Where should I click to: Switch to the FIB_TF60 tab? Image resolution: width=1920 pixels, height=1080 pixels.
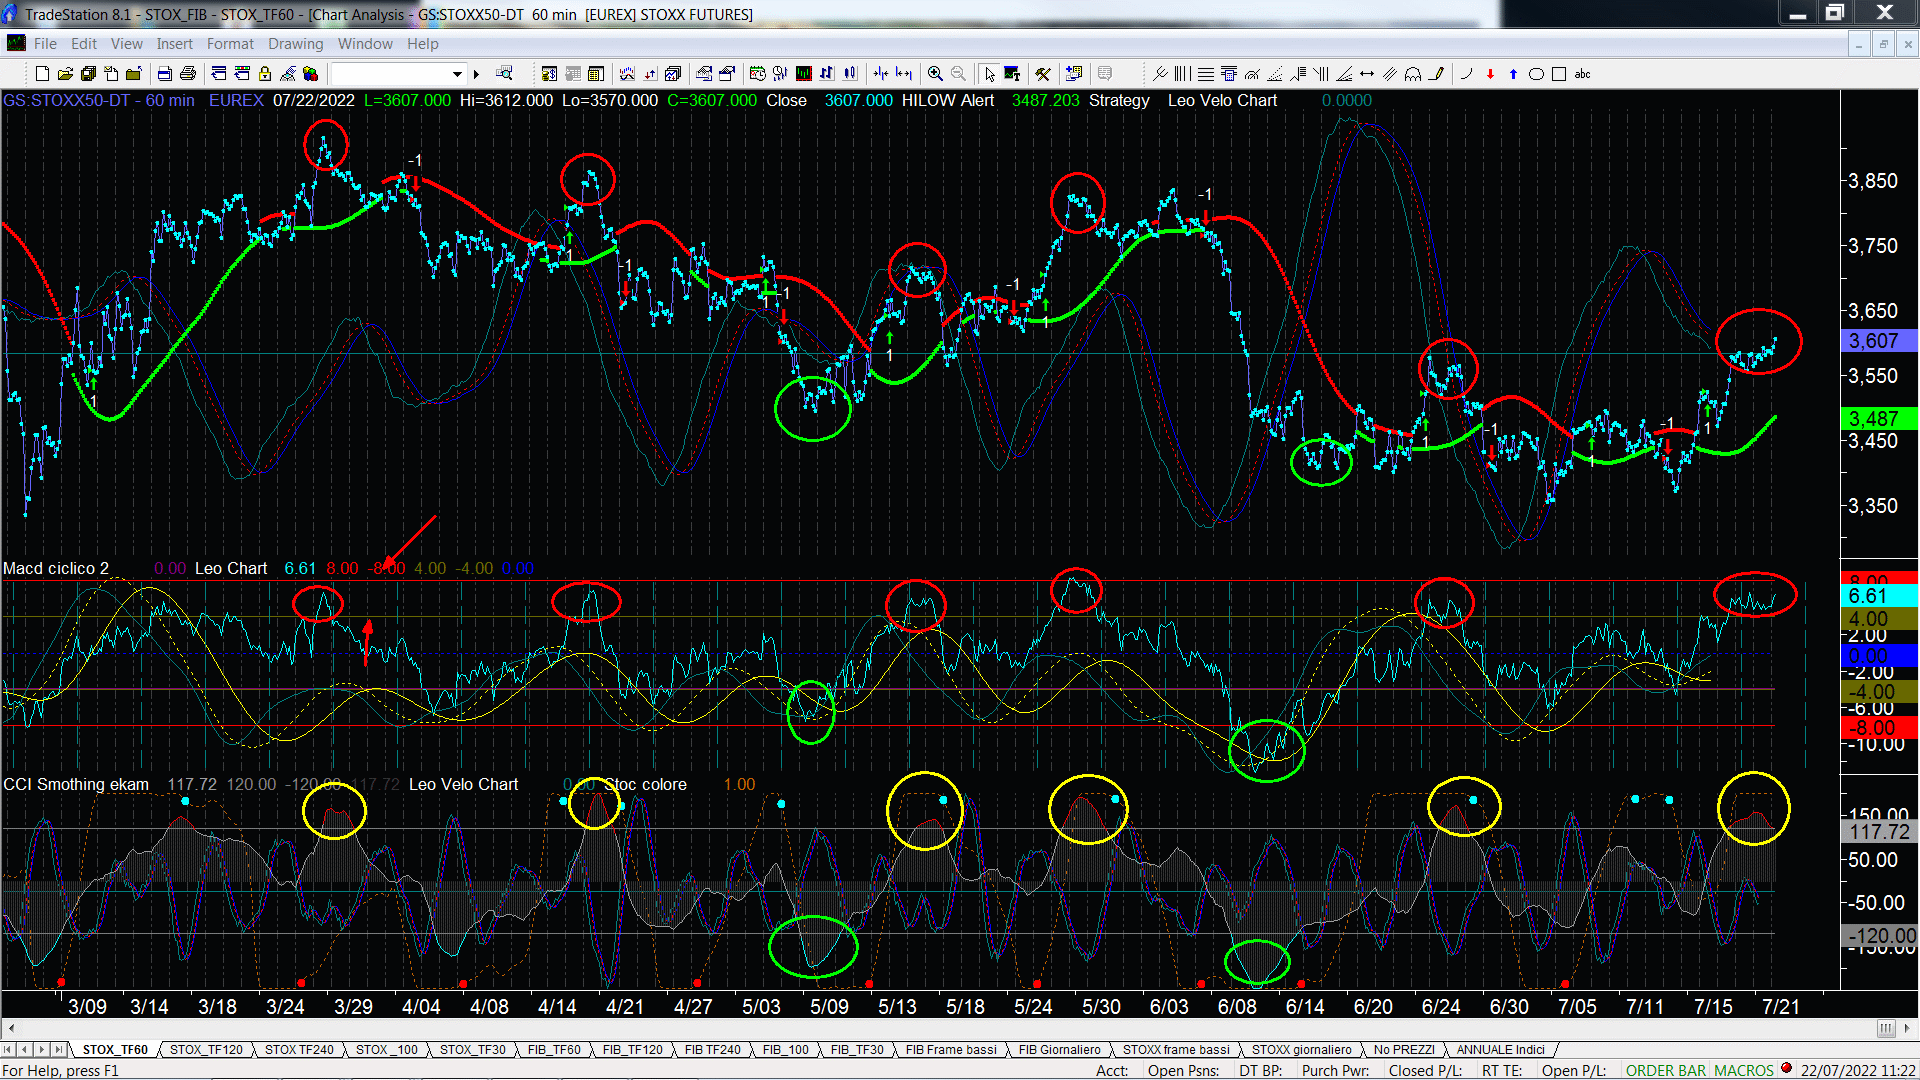[x=554, y=1050]
